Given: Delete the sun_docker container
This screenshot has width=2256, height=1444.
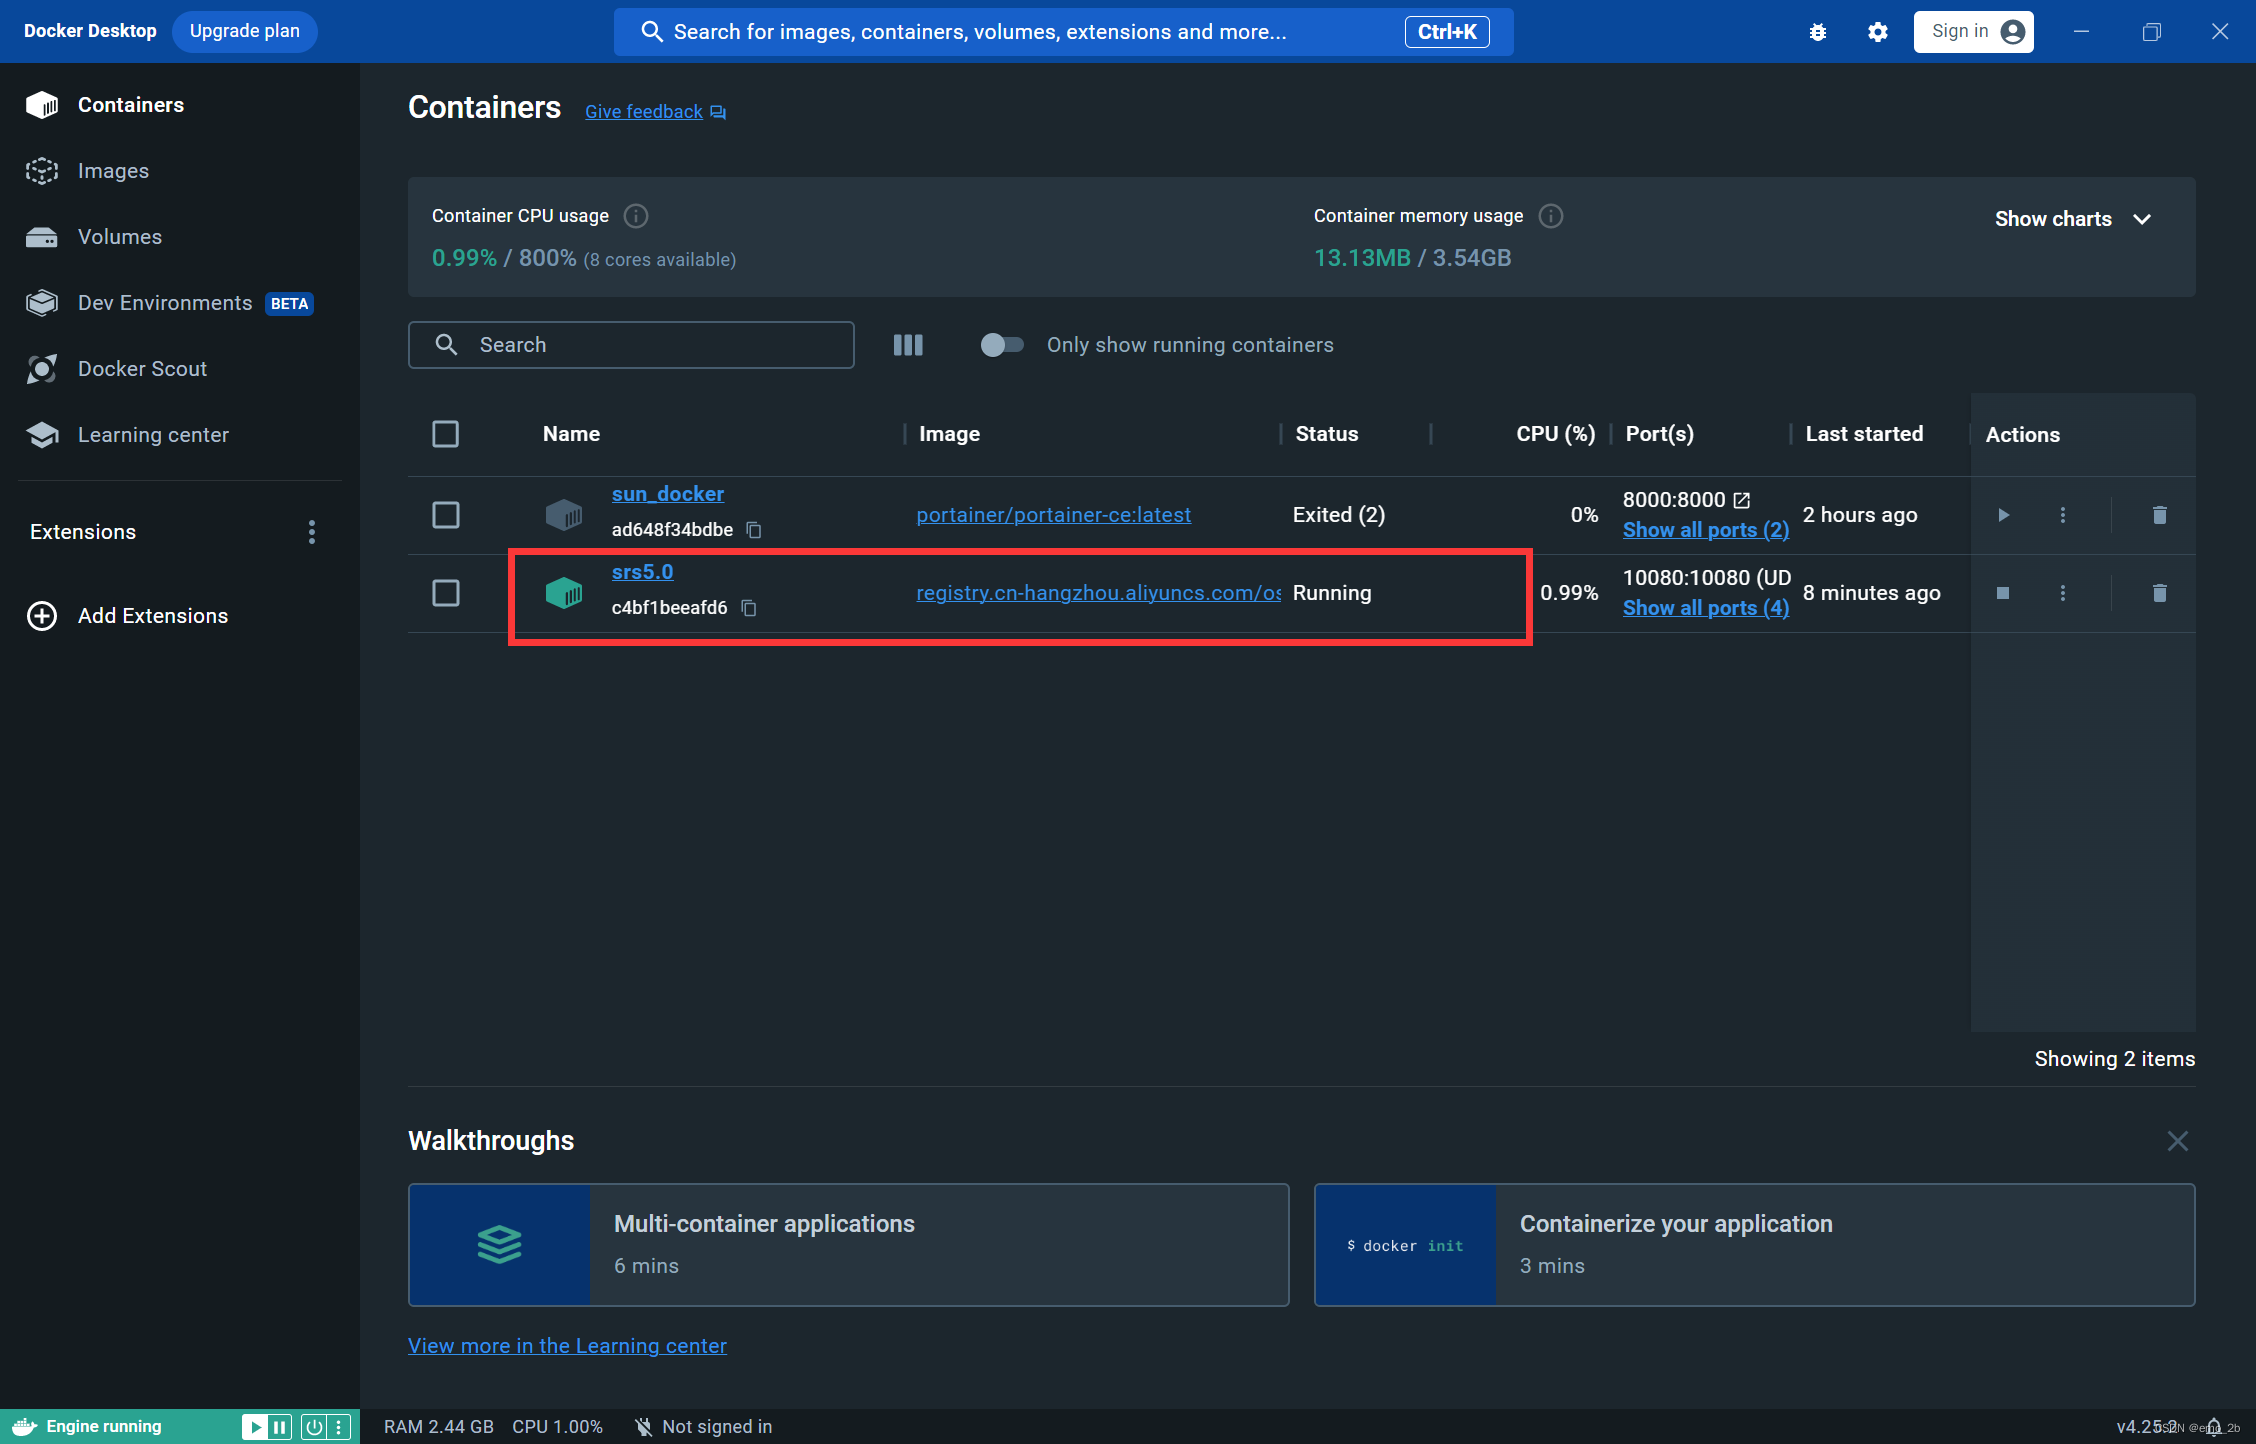Looking at the screenshot, I should 2159,515.
